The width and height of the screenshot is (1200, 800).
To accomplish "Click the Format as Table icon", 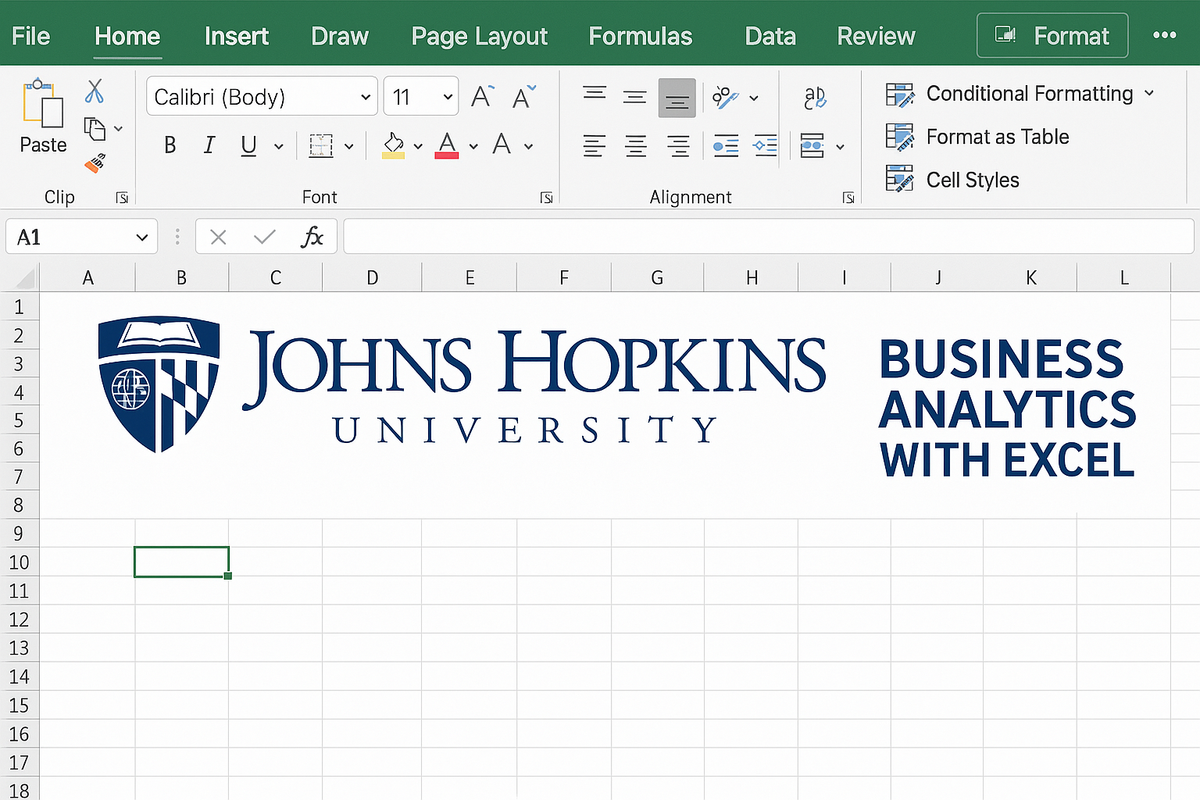I will (900, 137).
